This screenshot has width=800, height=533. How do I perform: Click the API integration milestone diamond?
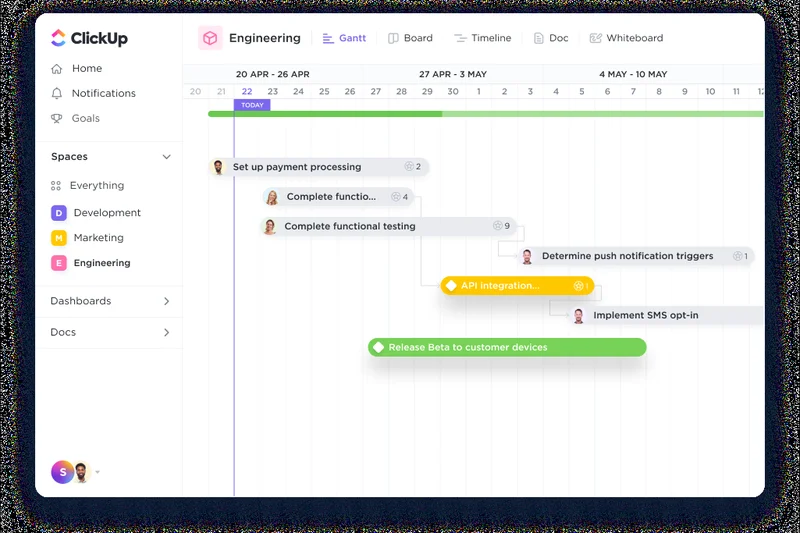(451, 286)
